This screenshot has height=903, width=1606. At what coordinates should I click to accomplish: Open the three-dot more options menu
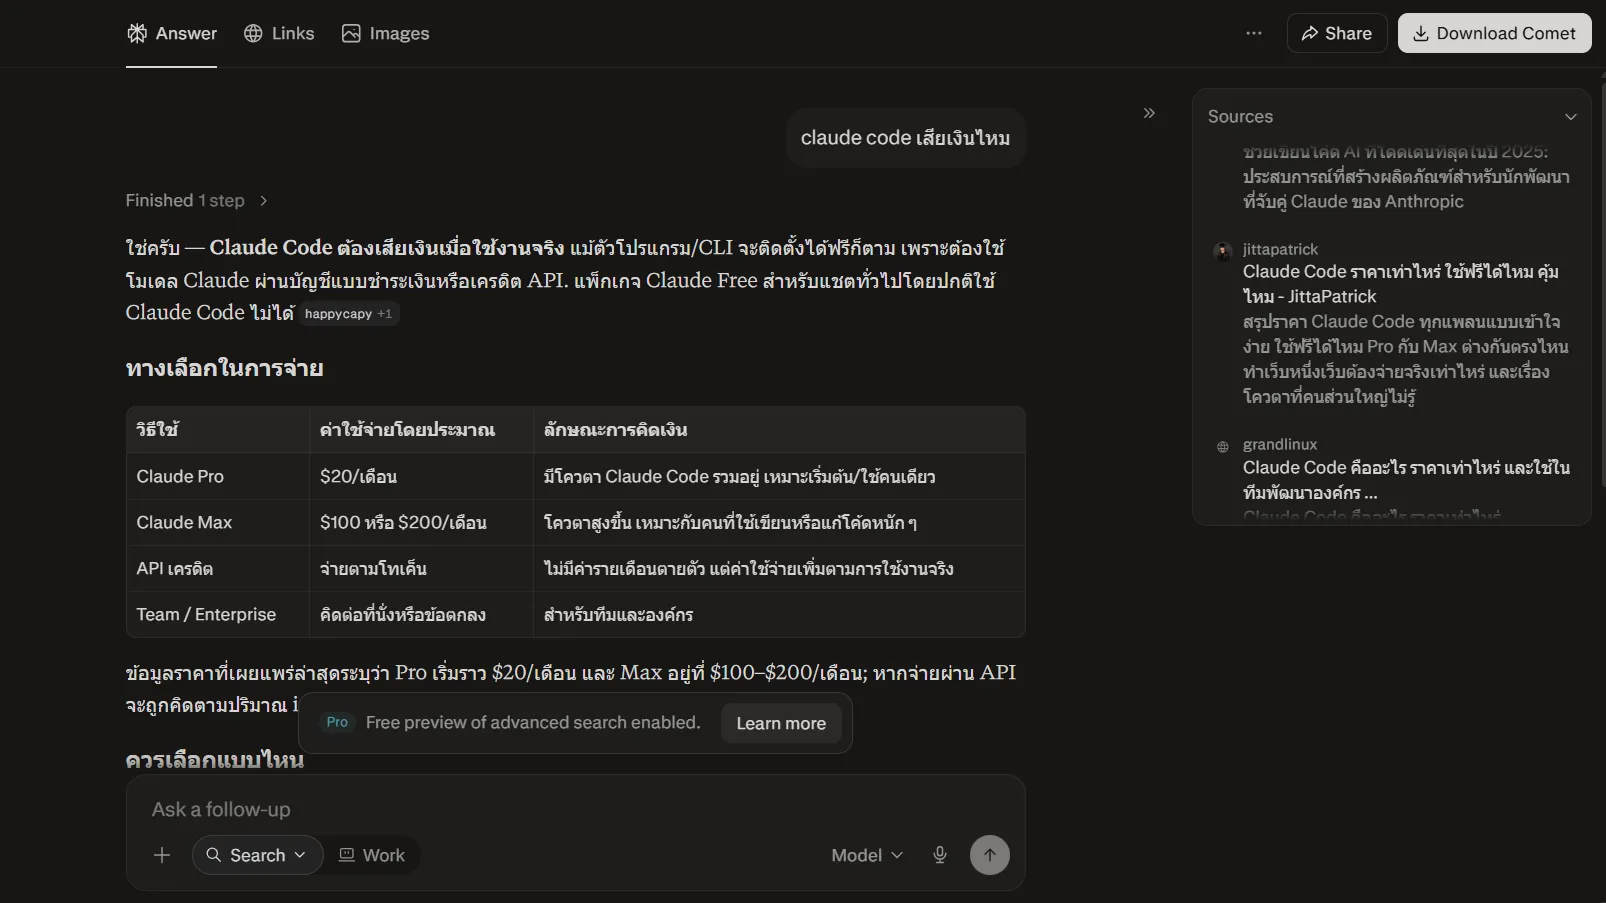[1254, 33]
